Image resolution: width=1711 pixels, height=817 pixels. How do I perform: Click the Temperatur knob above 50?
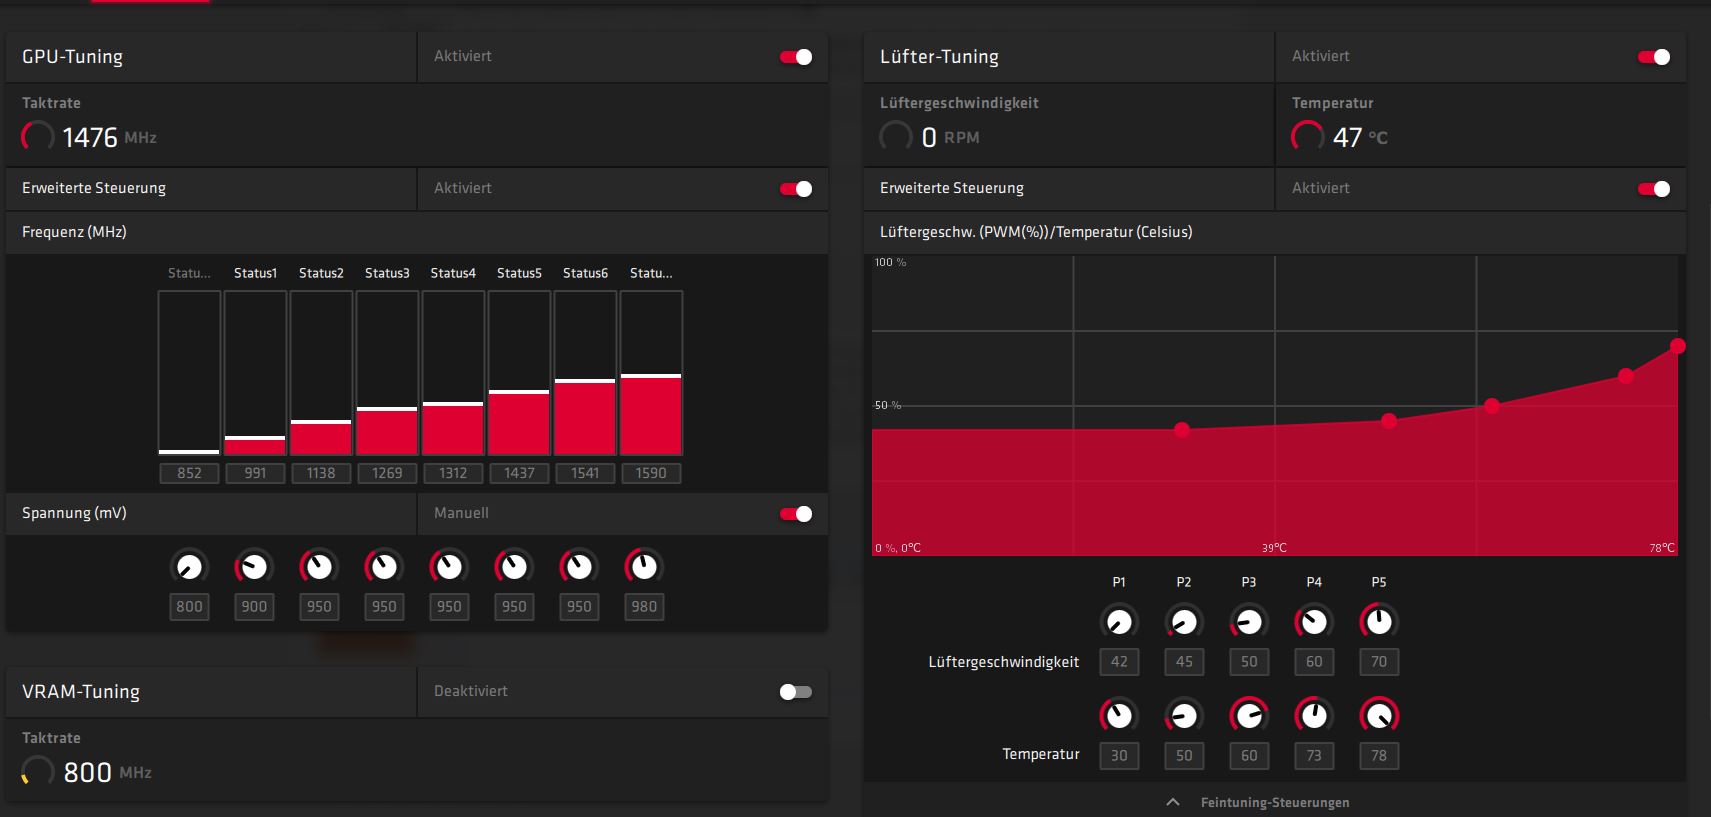pos(1184,715)
